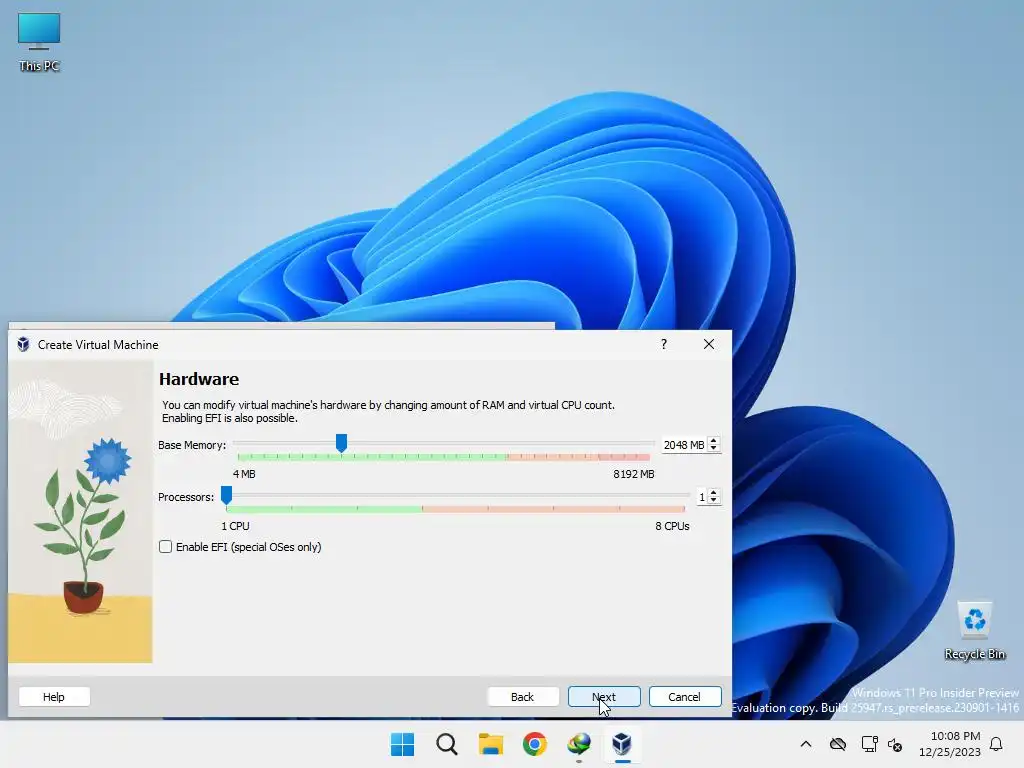Decrease Base Memory with down arrow
Image resolution: width=1024 pixels, height=768 pixels.
[x=714, y=449]
